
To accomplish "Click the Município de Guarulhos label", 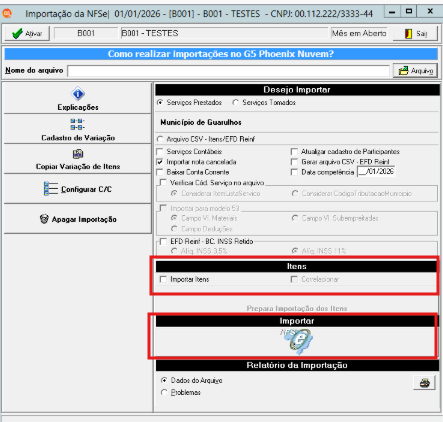I will (x=201, y=122).
